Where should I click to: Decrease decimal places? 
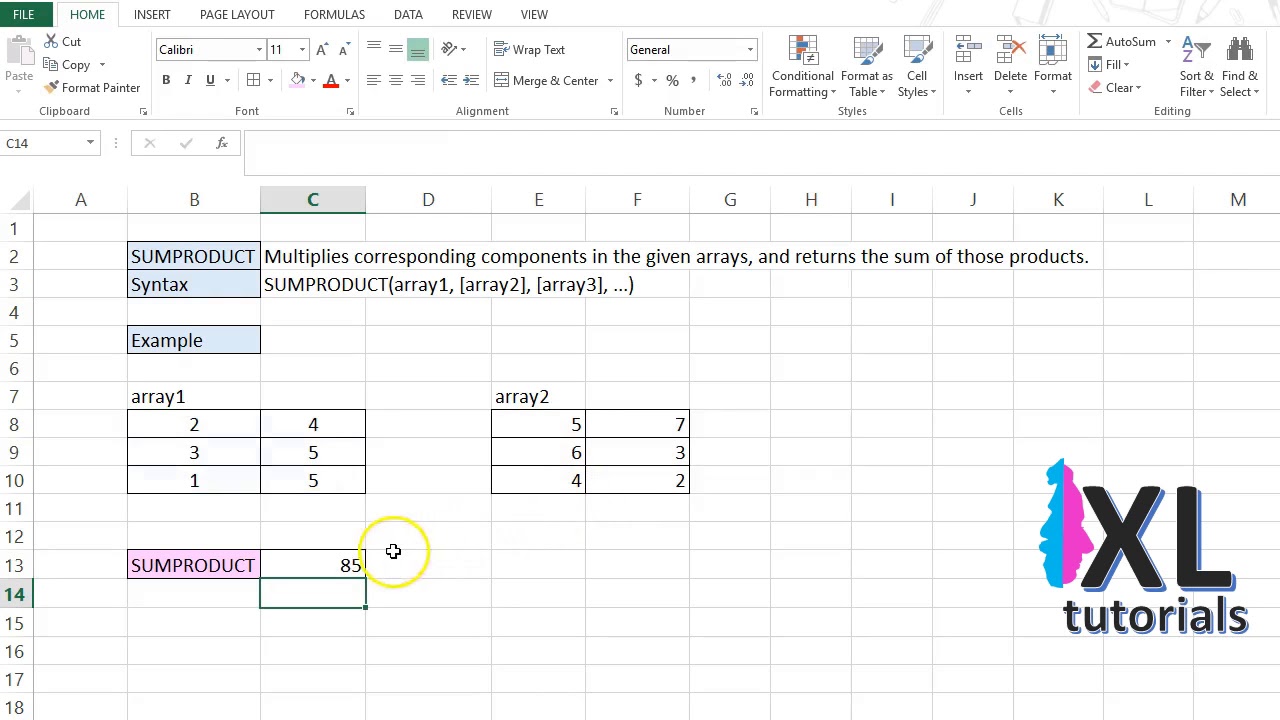(x=748, y=80)
